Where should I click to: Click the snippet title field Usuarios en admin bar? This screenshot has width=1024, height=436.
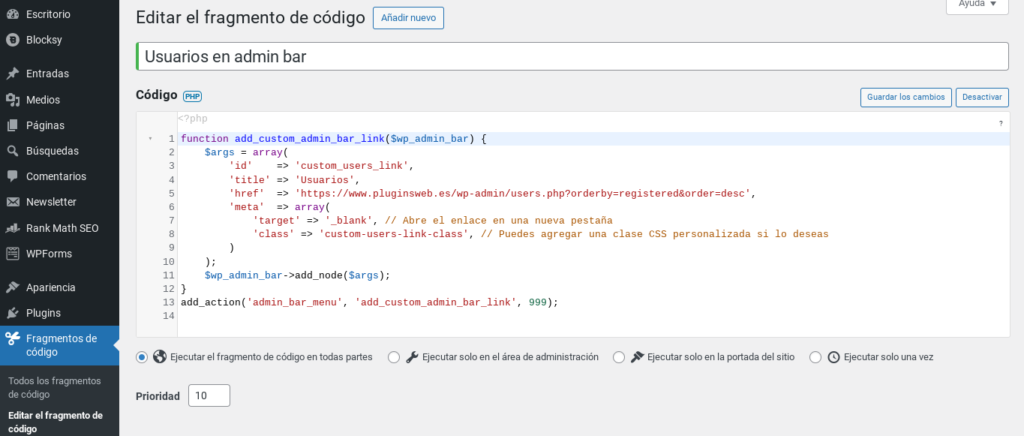point(571,57)
